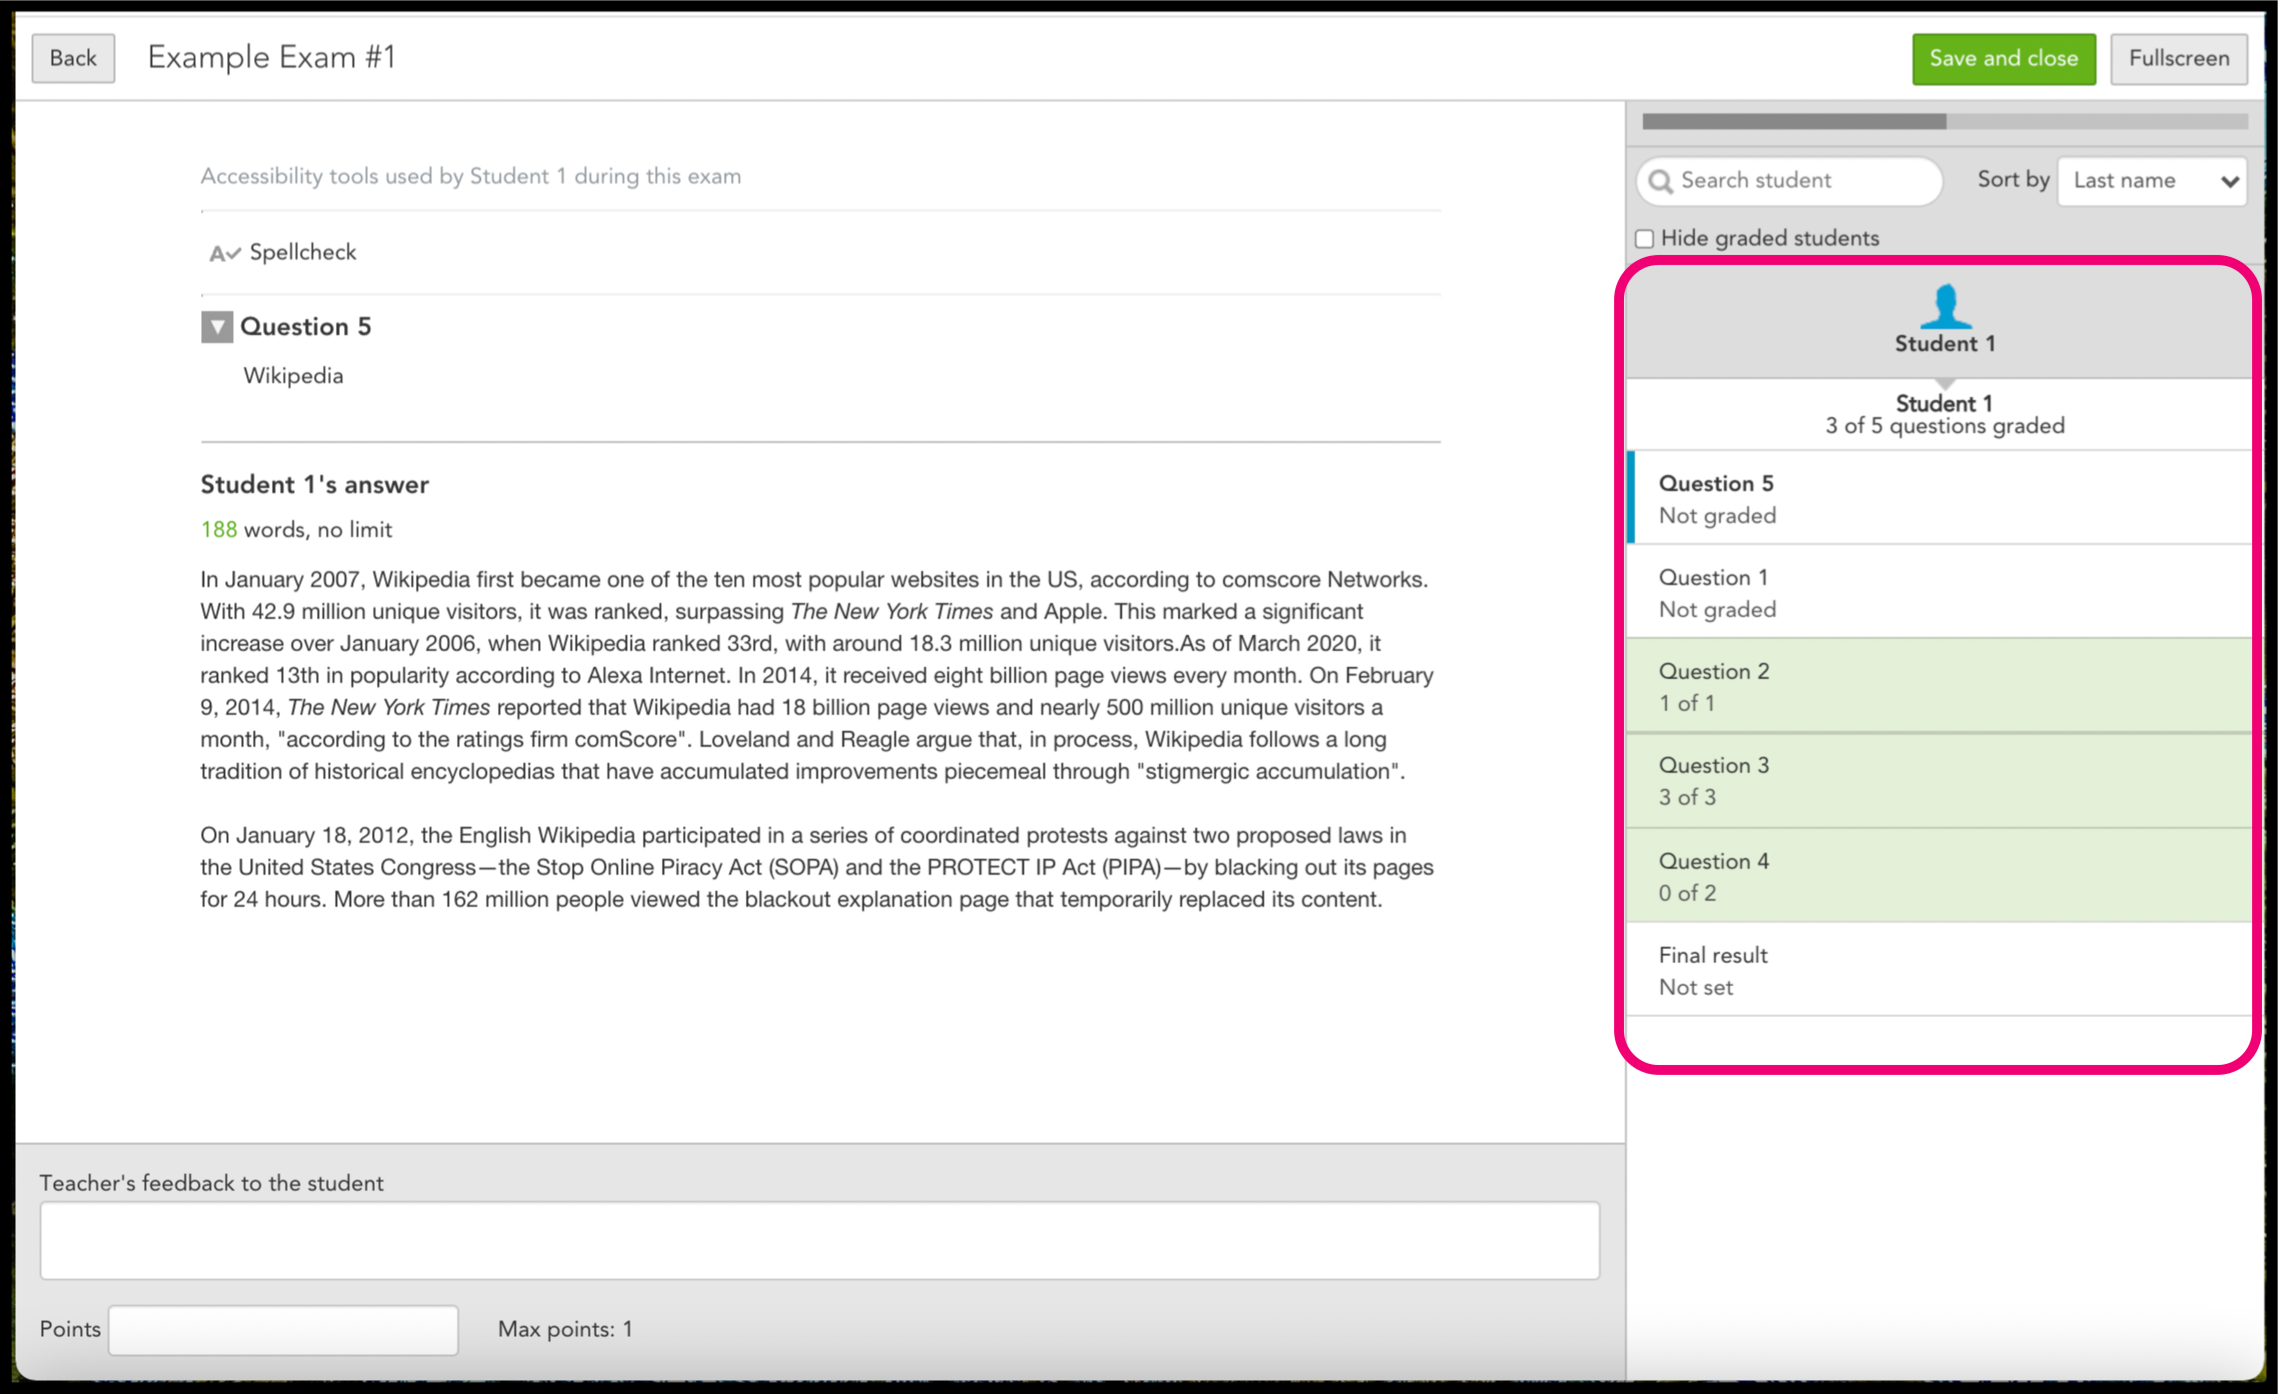Toggle Hide graded students checkbox
The height and width of the screenshot is (1394, 2278).
[1644, 239]
